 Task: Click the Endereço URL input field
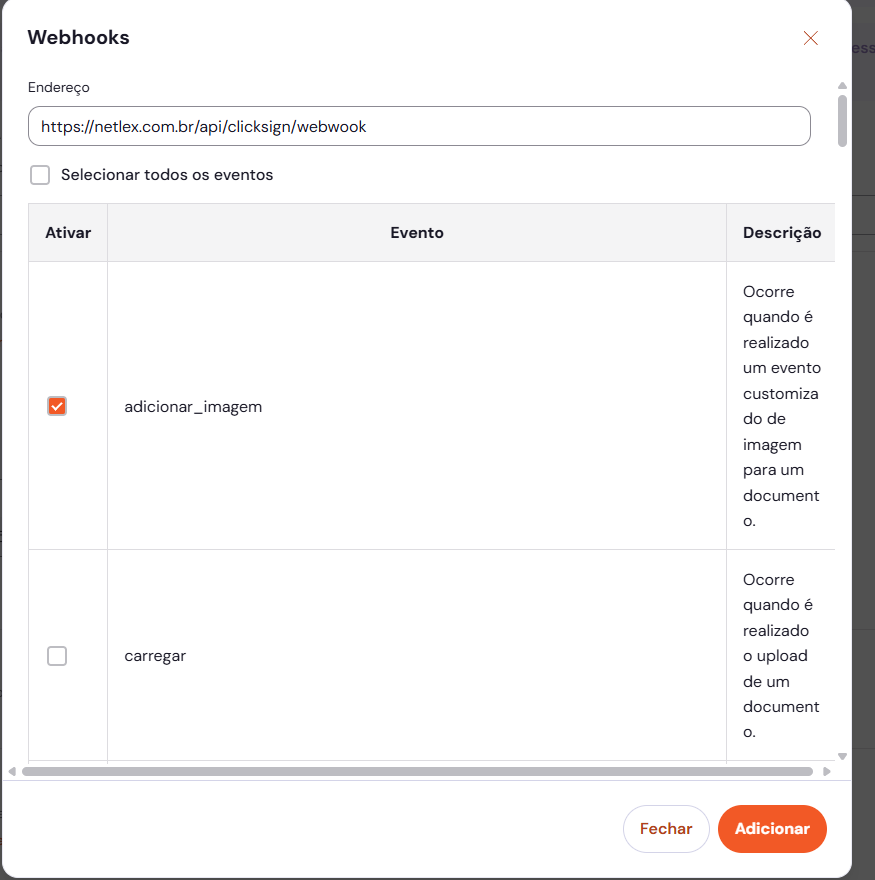(419, 126)
